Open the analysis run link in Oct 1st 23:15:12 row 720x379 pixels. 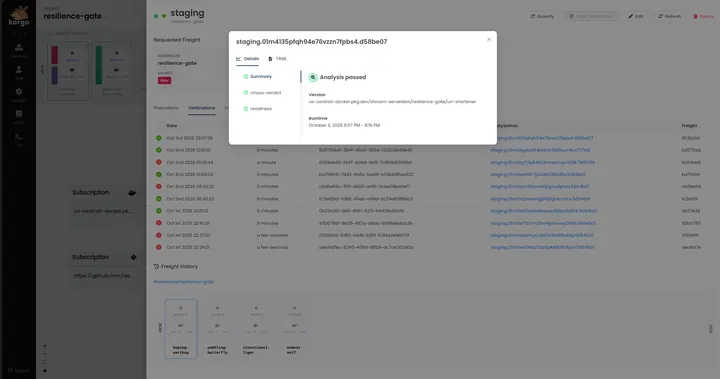[543, 211]
